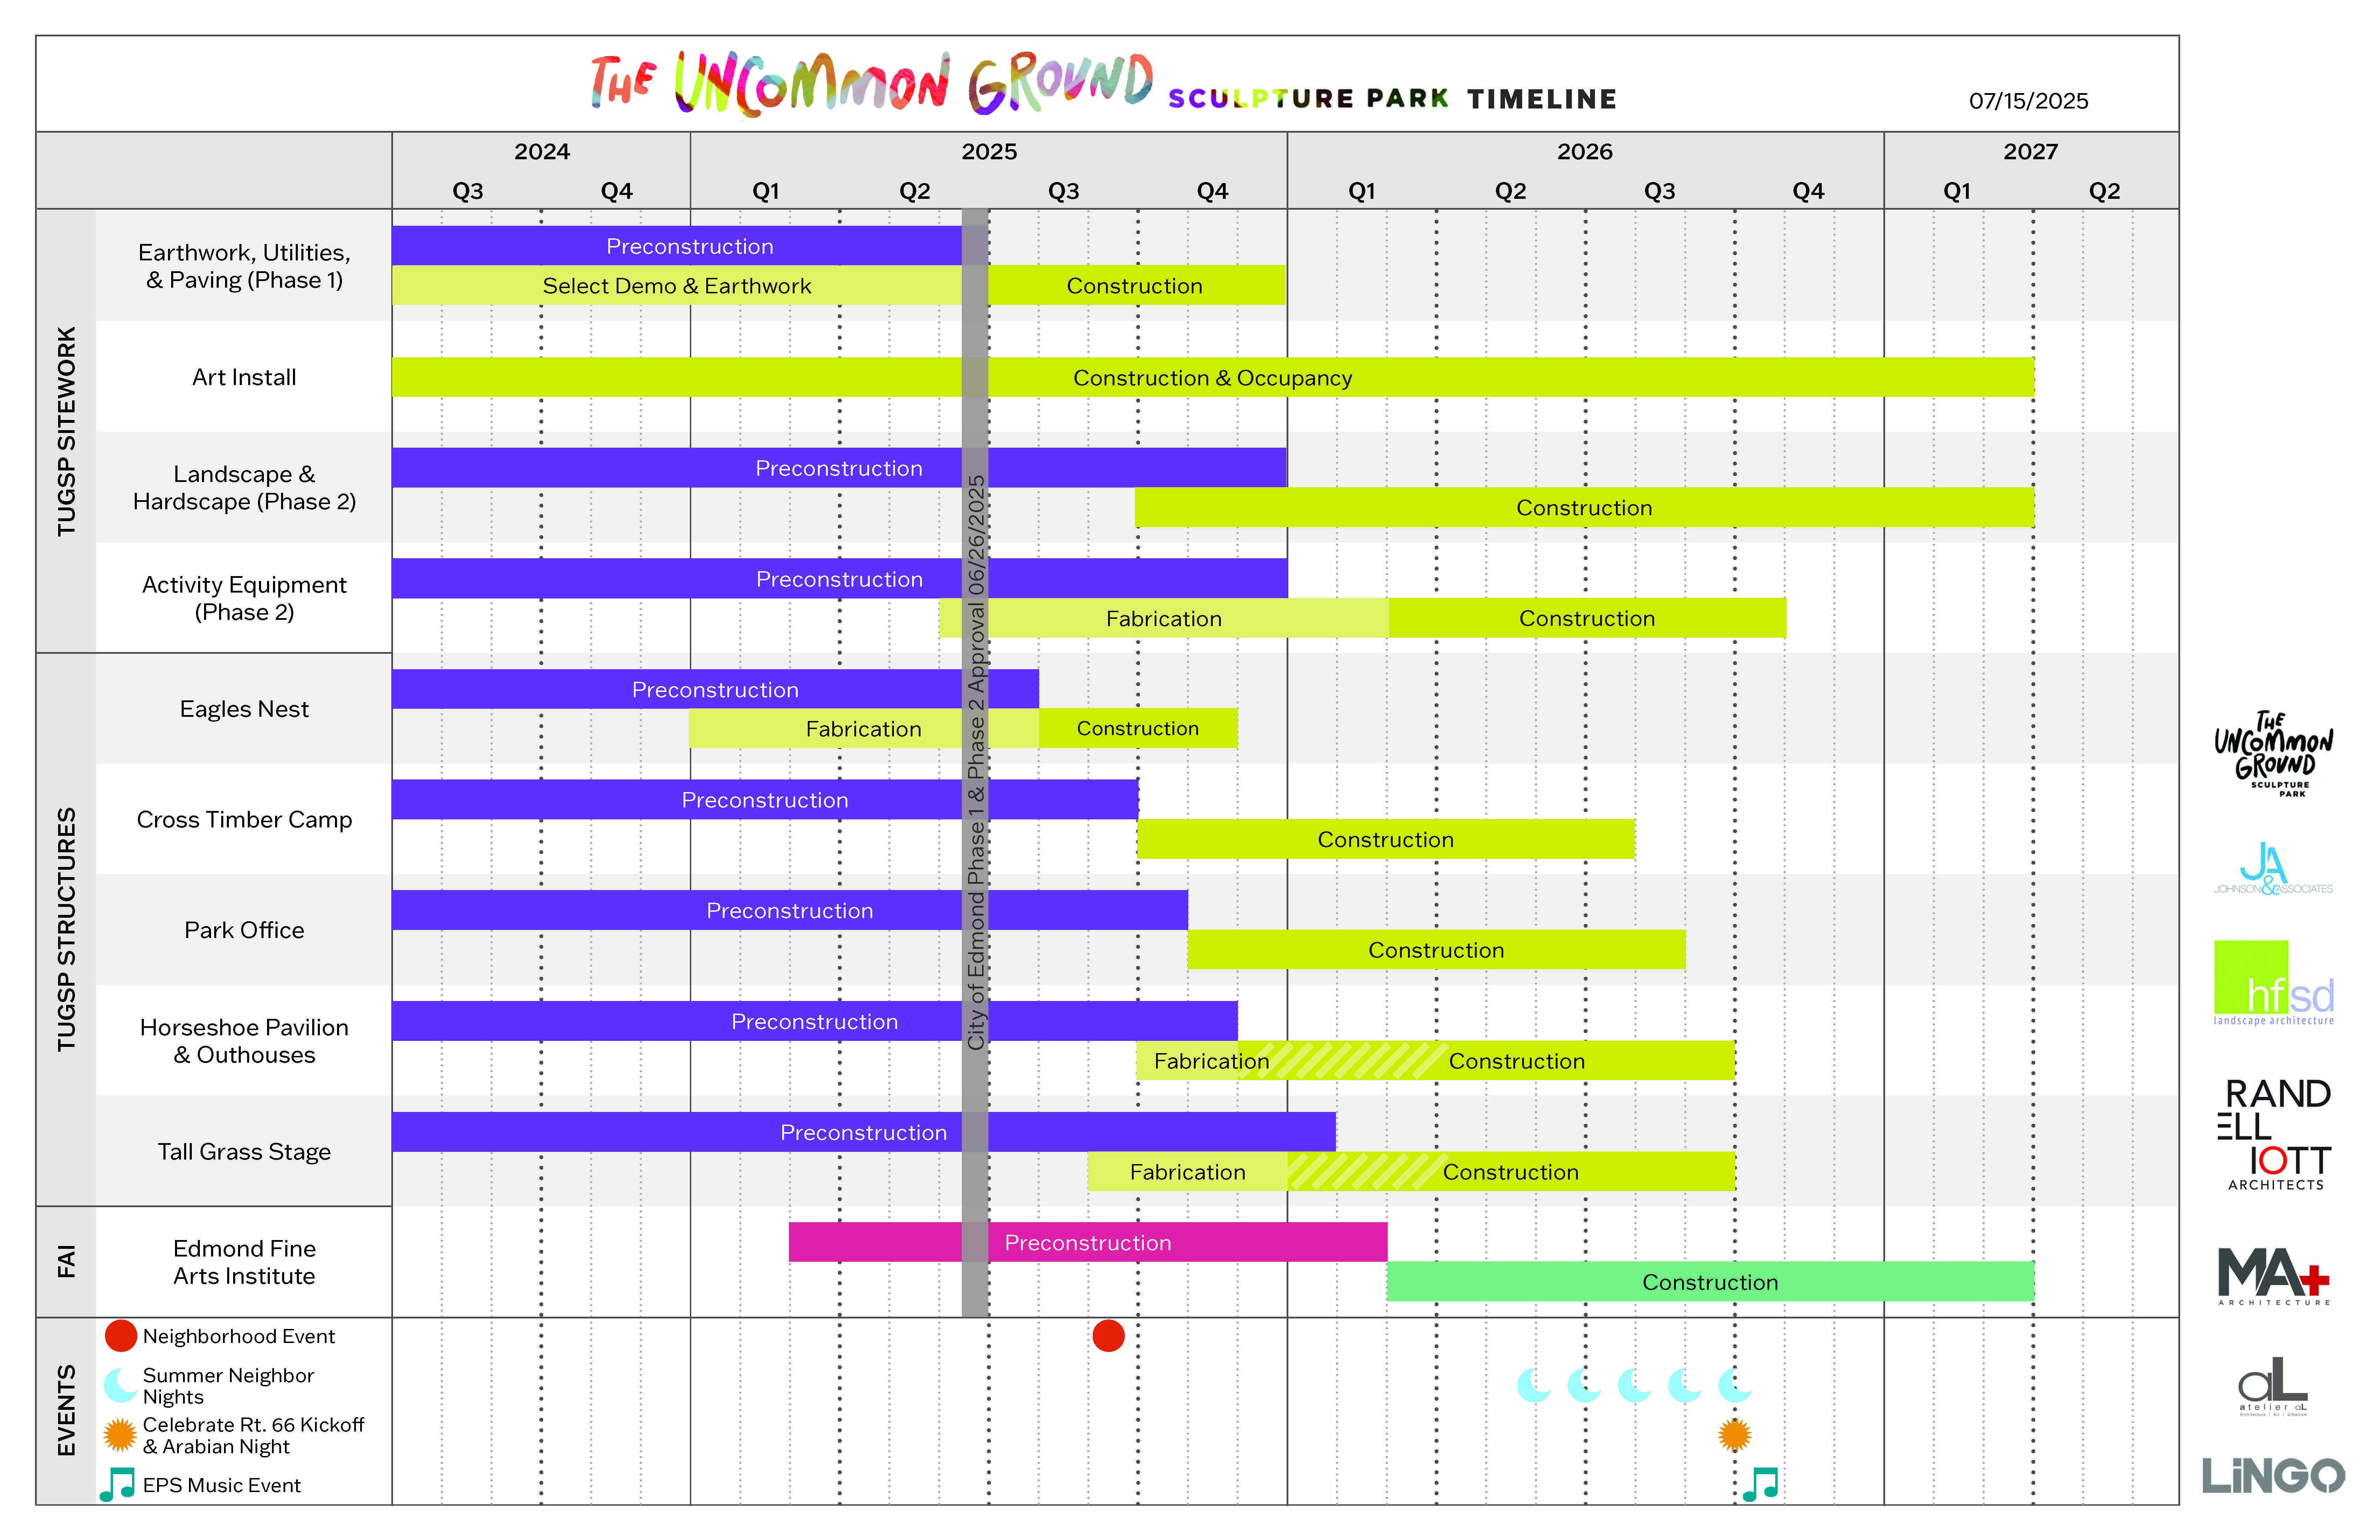Click the hfsd landscape architecture logo
2380x1540 pixels.
pyautogui.click(x=2274, y=983)
